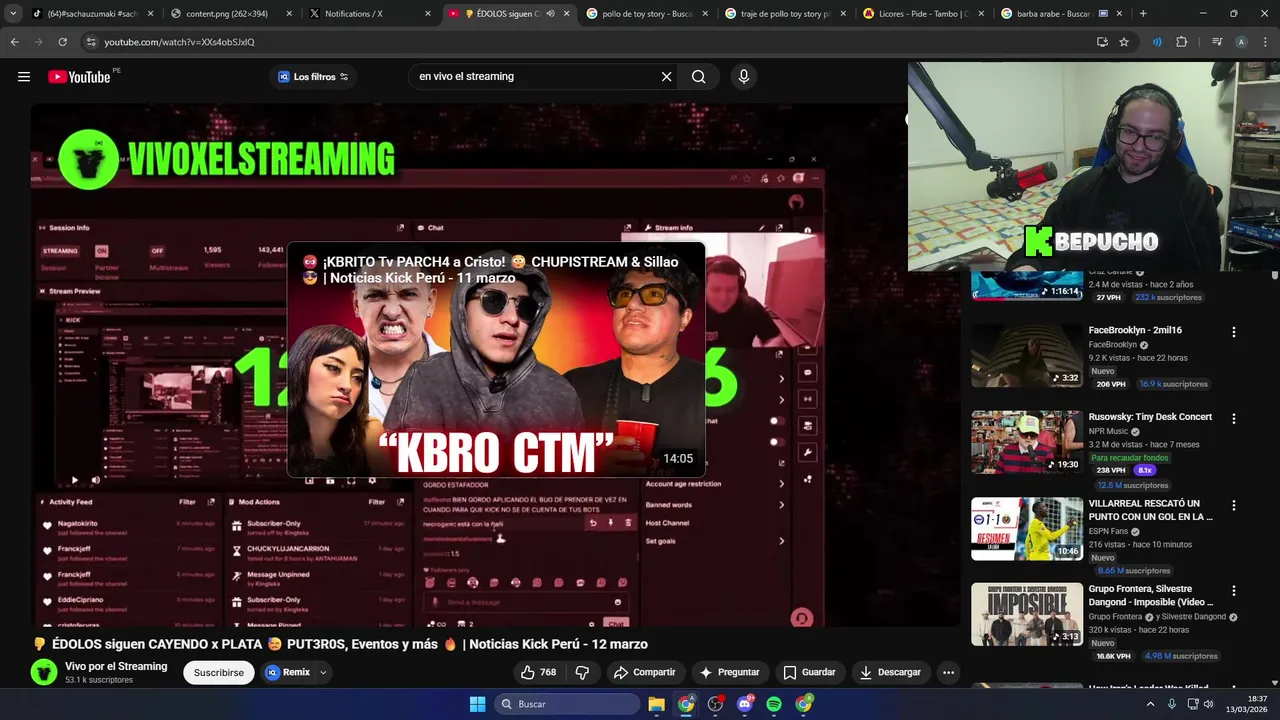The image size is (1280, 720).
Task: Bookmark this page with the star icon
Action: pyautogui.click(x=1124, y=42)
